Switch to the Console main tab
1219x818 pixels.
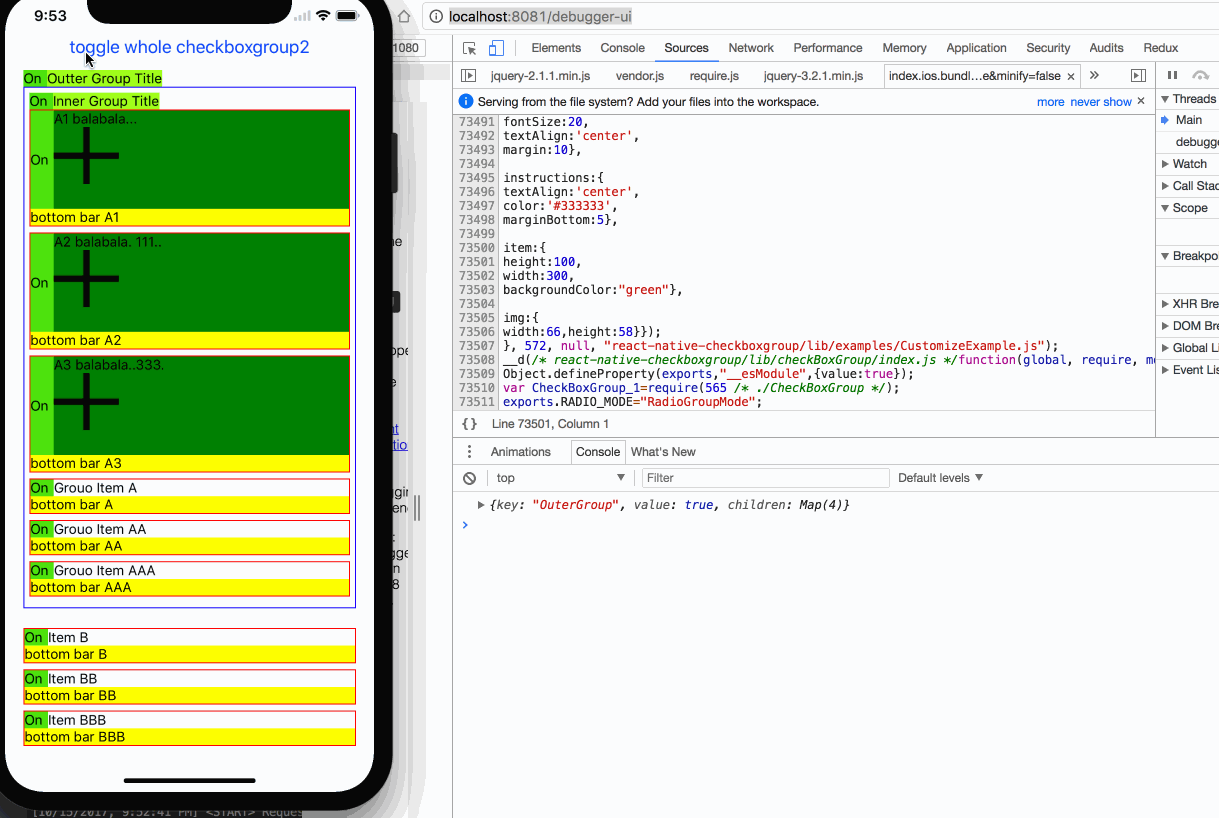(x=622, y=48)
